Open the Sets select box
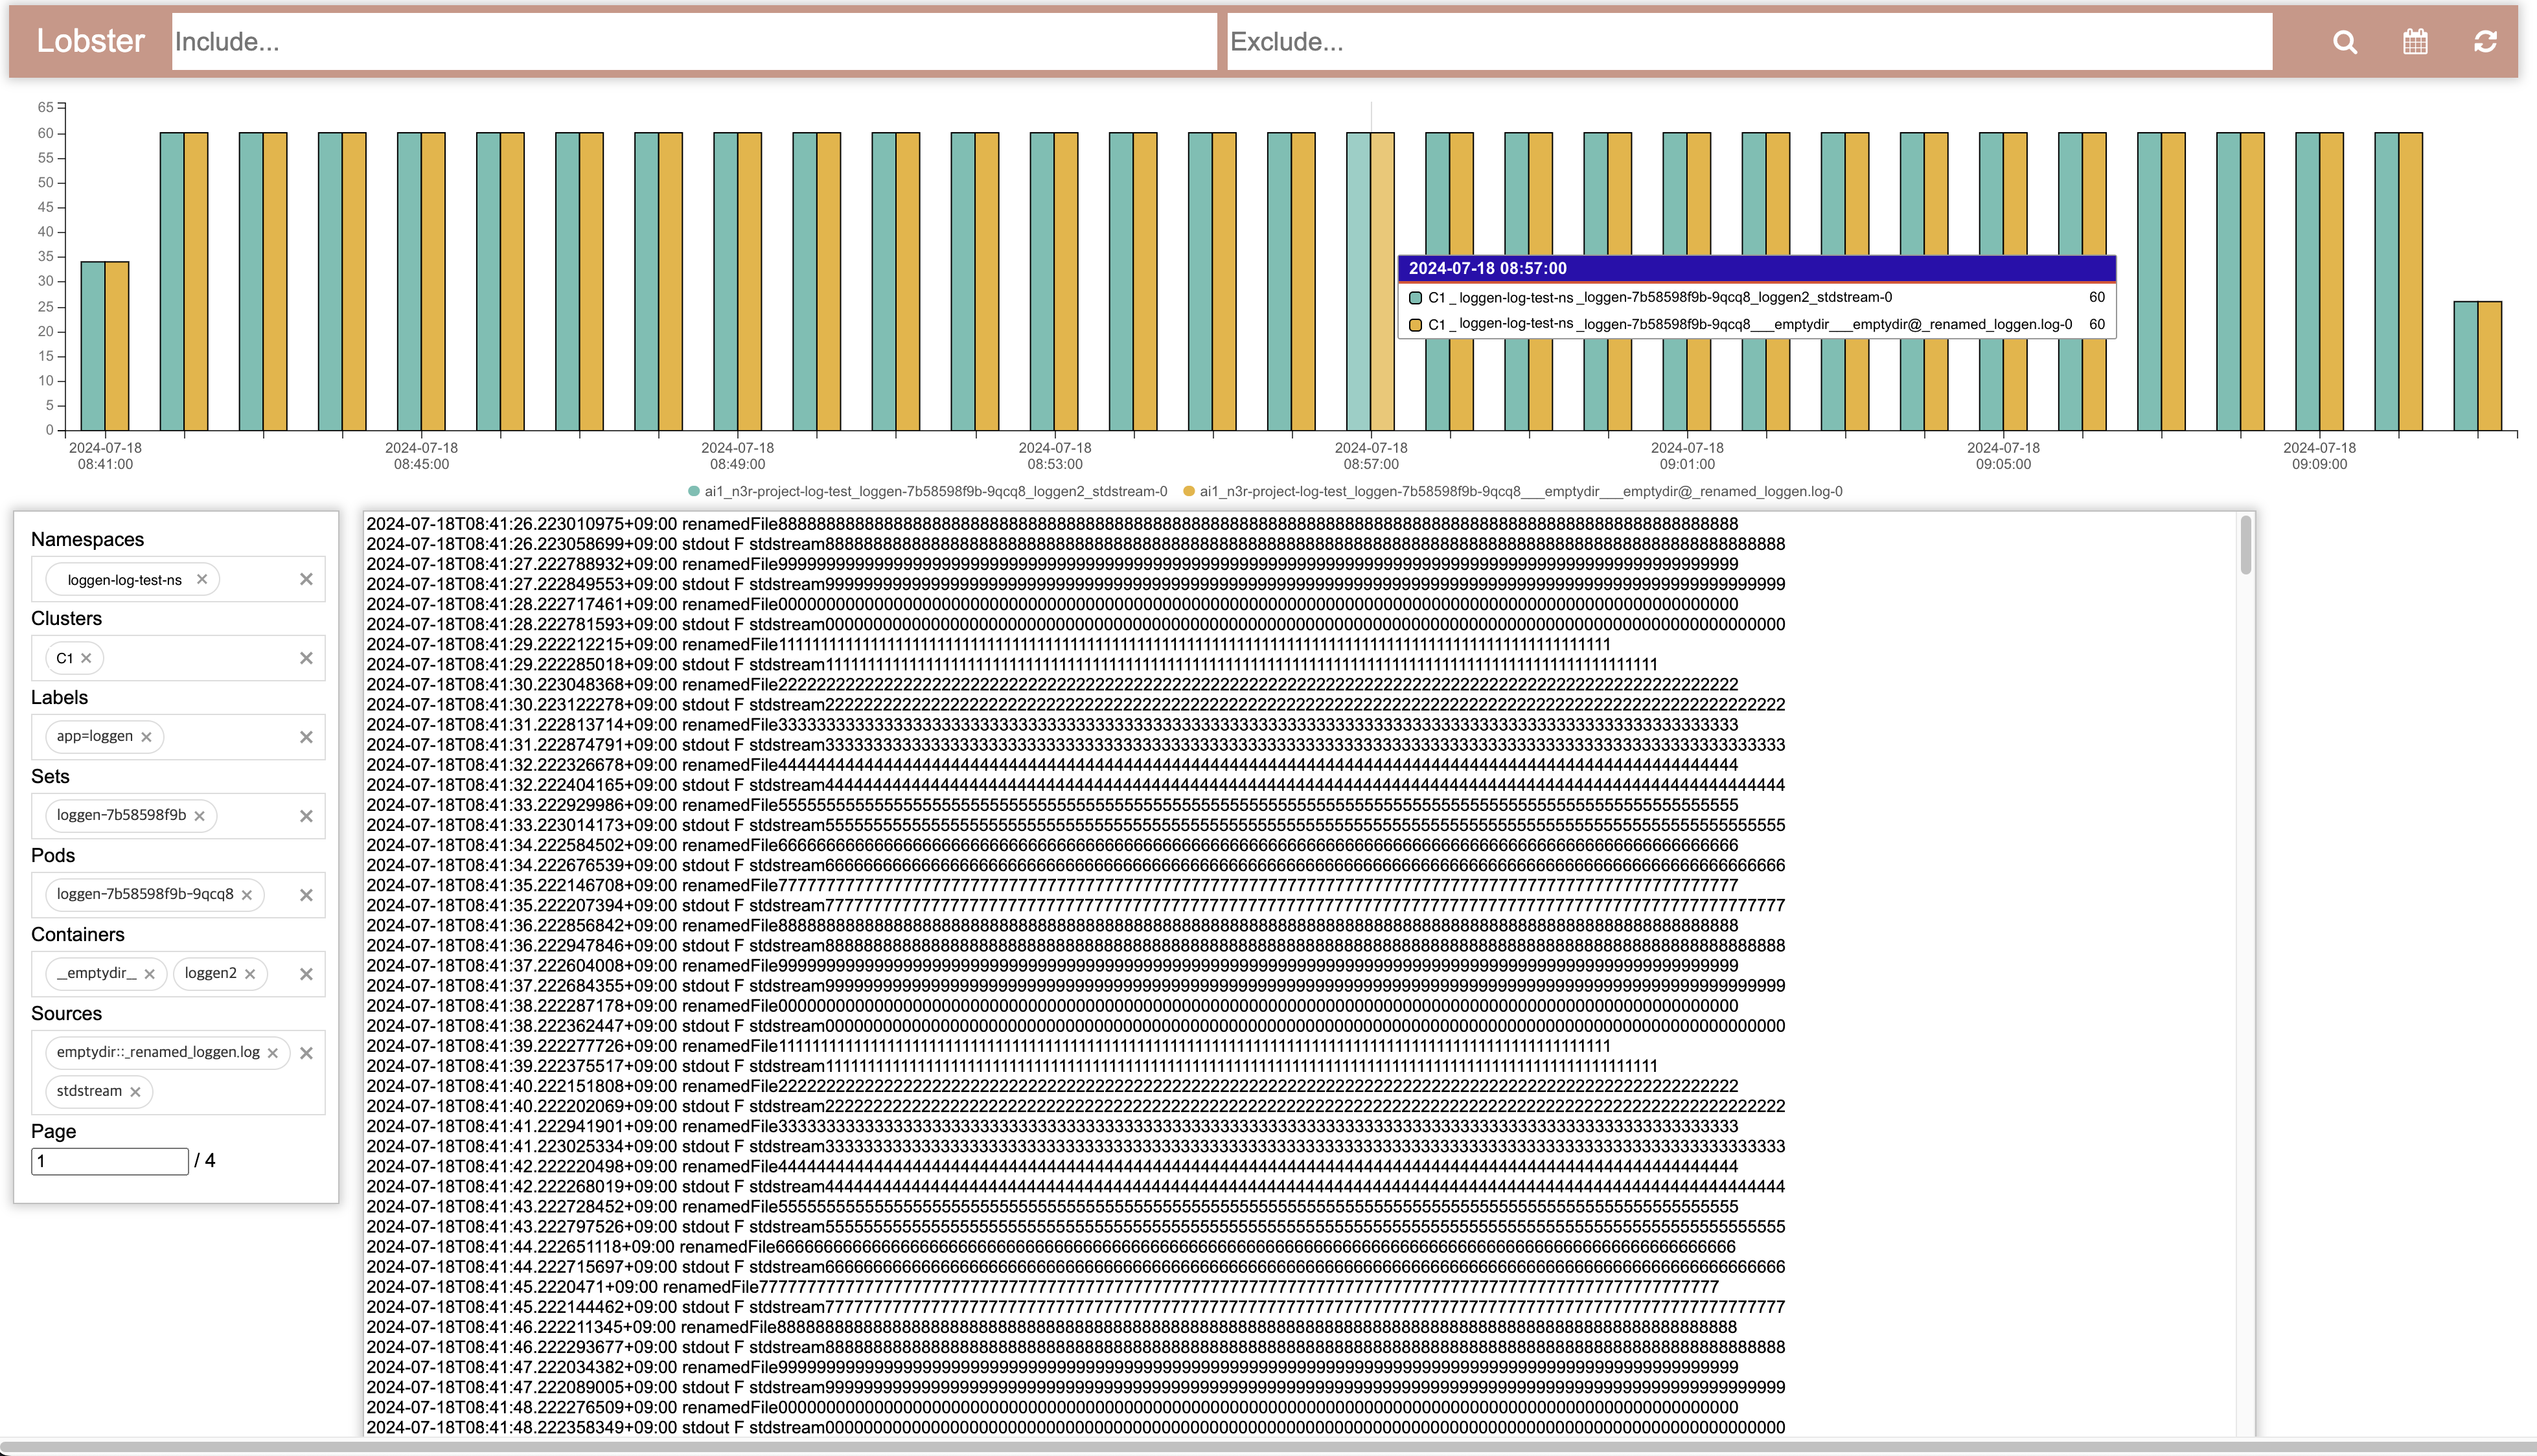Viewport: 2537px width, 1456px height. pyautogui.click(x=178, y=816)
